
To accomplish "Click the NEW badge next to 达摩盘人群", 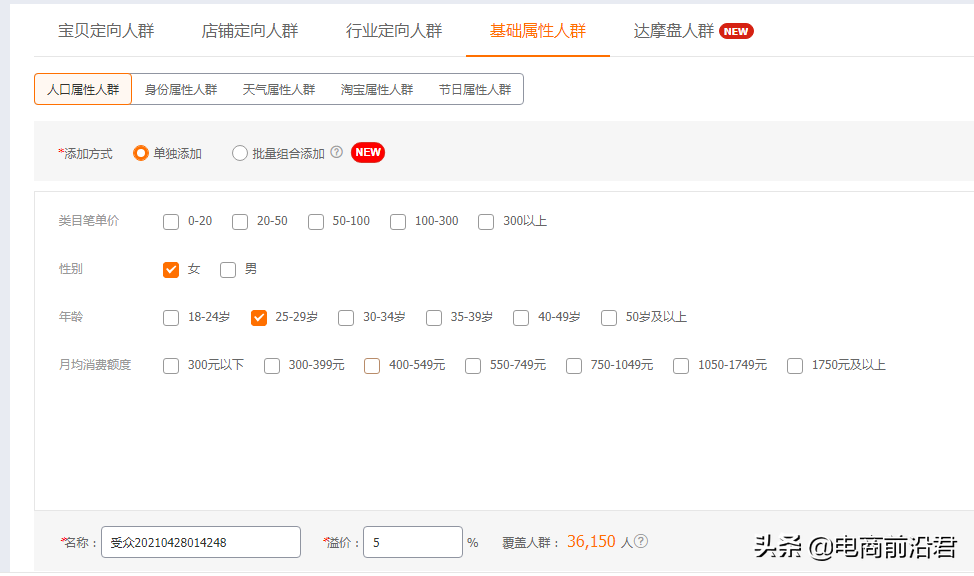I will click(736, 31).
